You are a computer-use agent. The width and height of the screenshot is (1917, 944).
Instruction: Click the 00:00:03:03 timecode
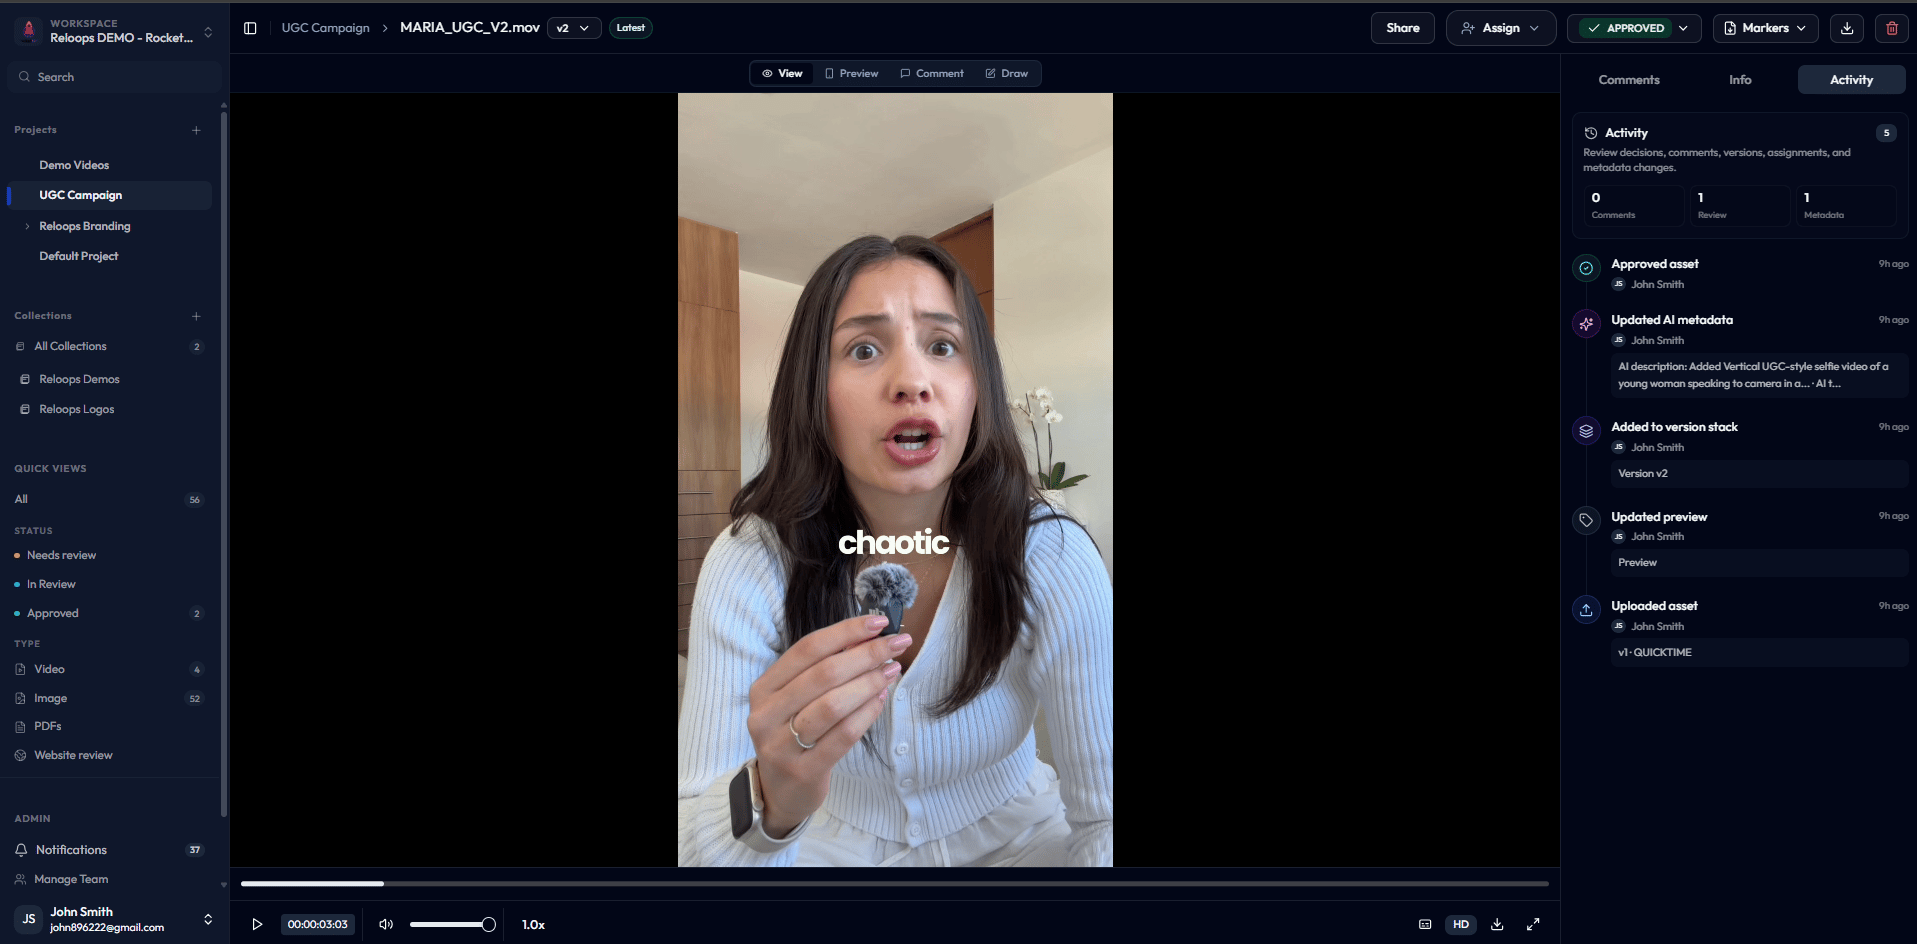pyautogui.click(x=318, y=924)
